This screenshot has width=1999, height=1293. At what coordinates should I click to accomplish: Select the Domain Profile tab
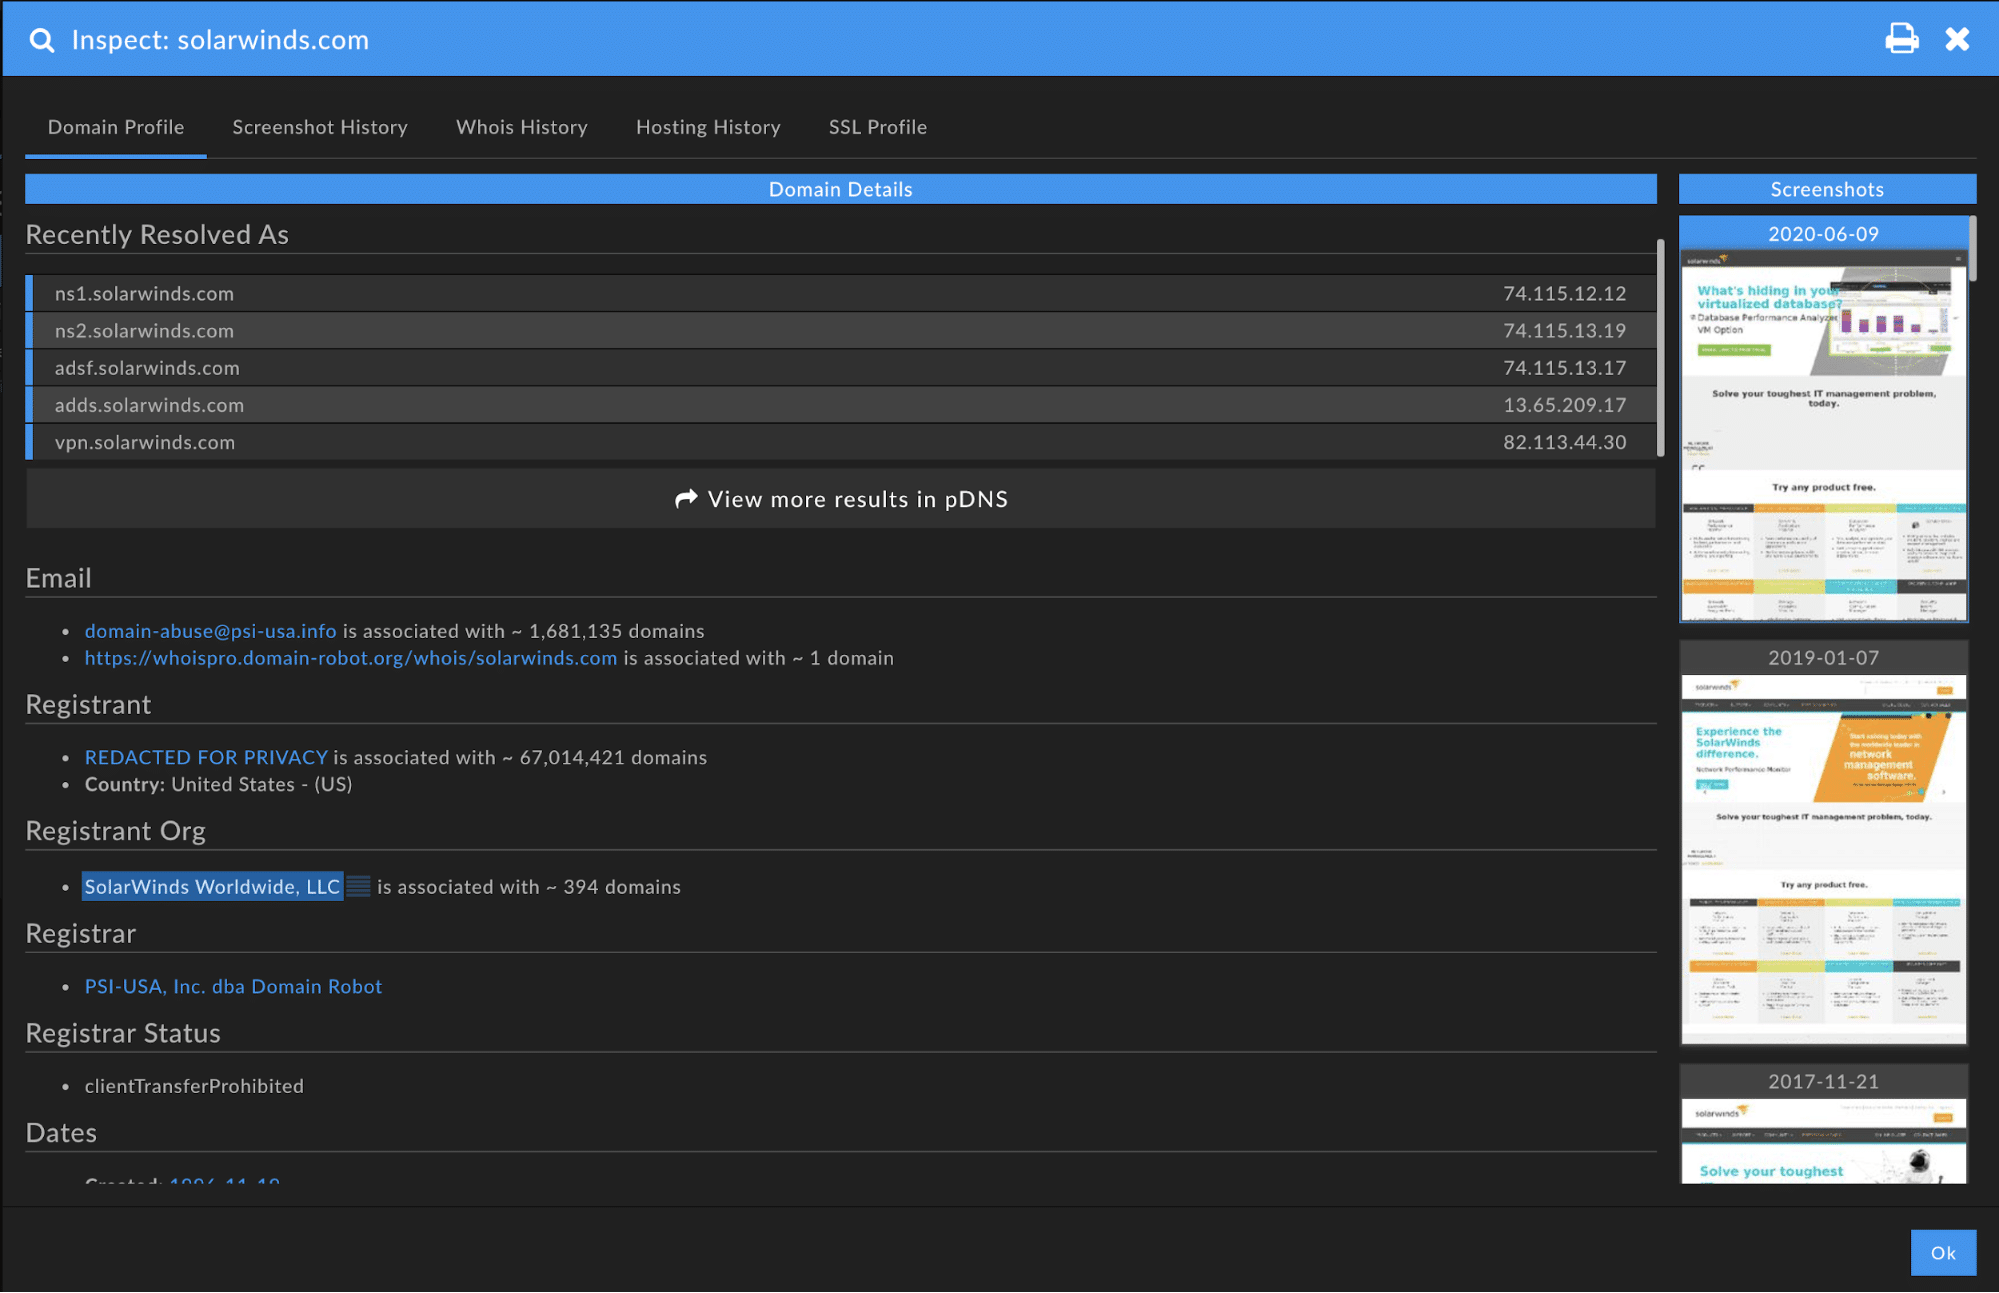116,127
